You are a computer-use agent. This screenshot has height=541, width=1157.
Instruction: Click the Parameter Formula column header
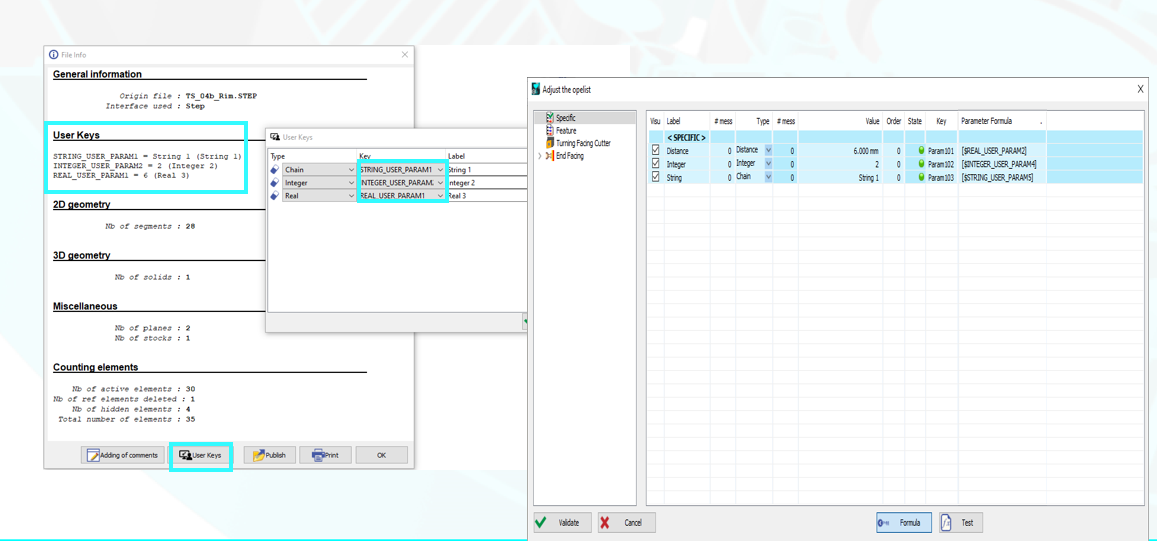(x=1000, y=121)
